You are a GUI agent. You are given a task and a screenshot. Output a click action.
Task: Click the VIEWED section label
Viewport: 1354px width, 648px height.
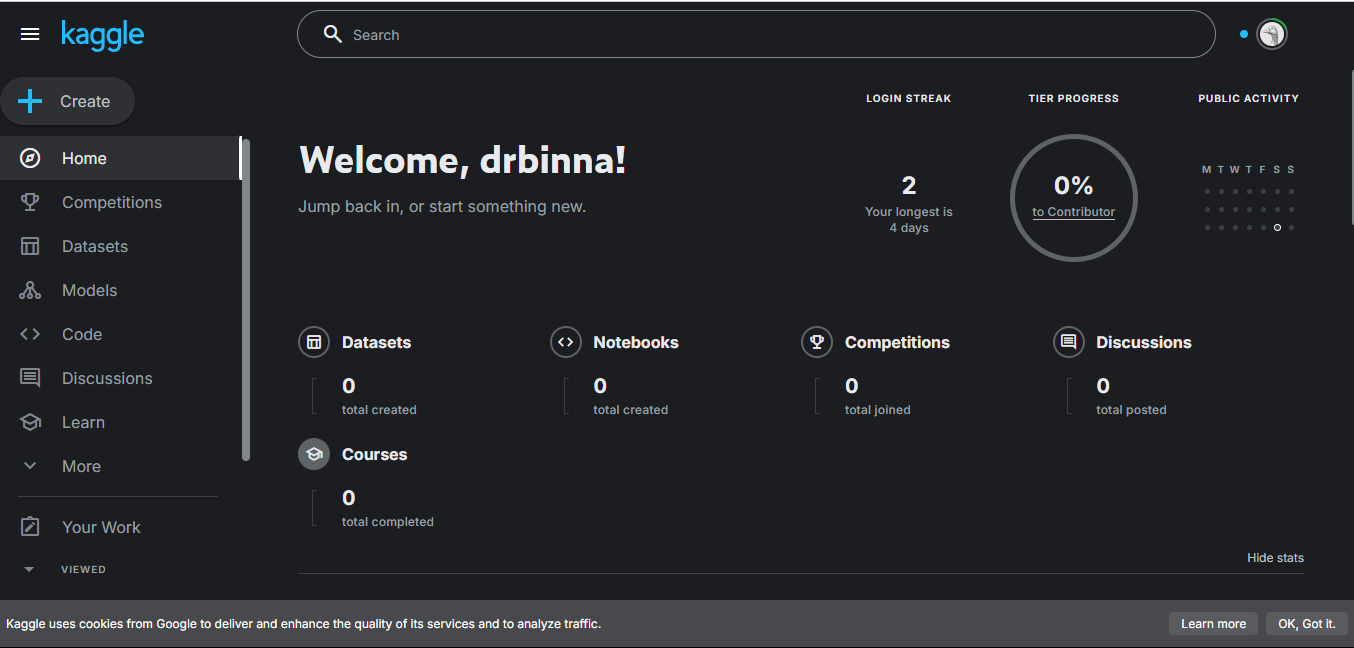coord(83,569)
